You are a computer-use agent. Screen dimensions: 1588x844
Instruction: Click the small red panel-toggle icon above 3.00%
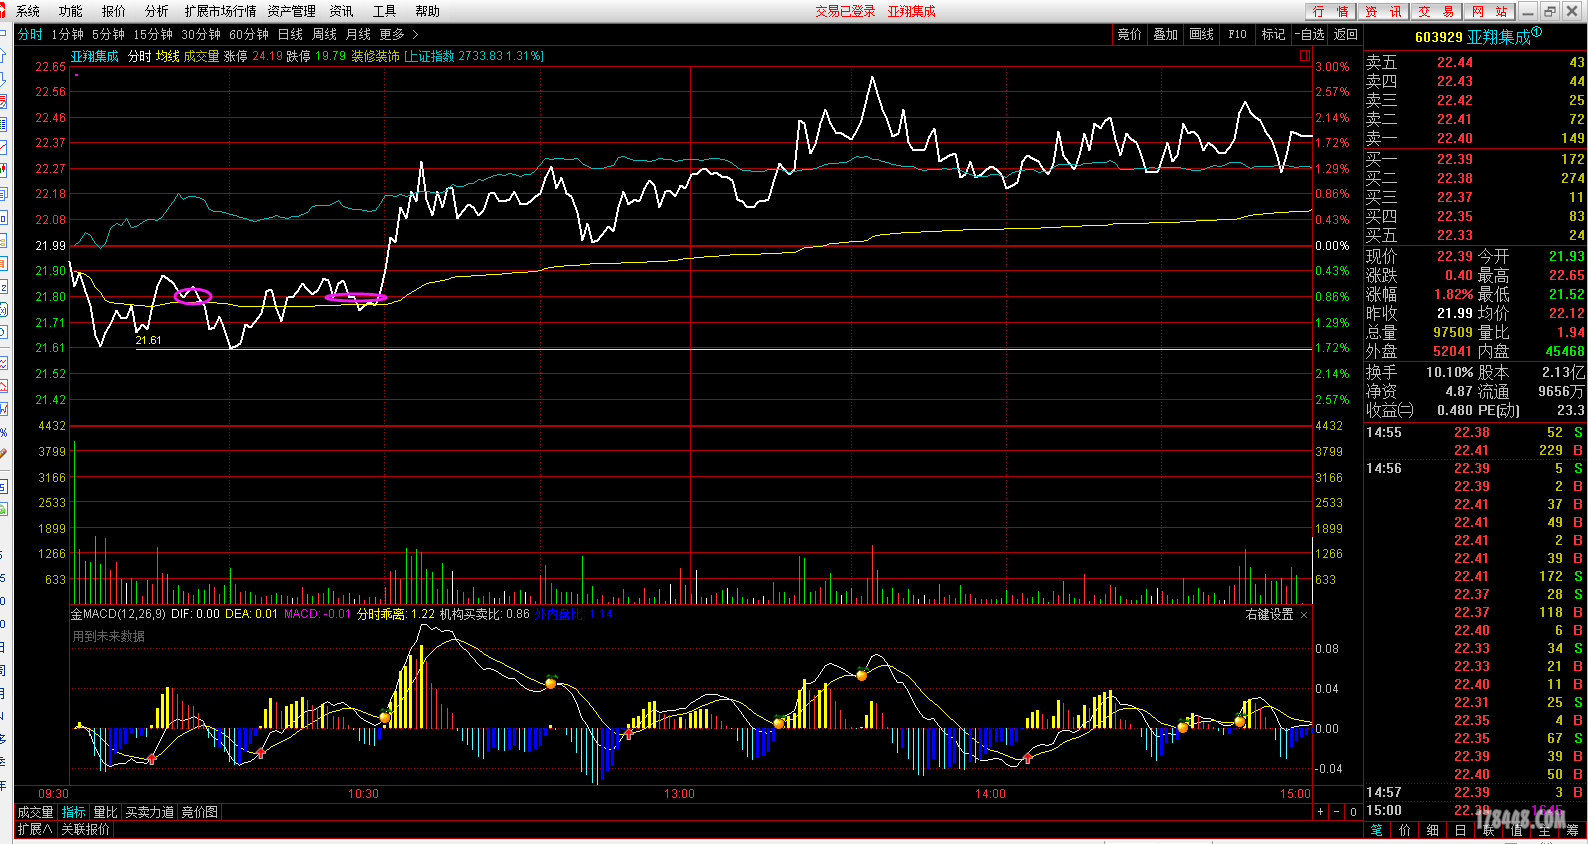(x=1305, y=56)
